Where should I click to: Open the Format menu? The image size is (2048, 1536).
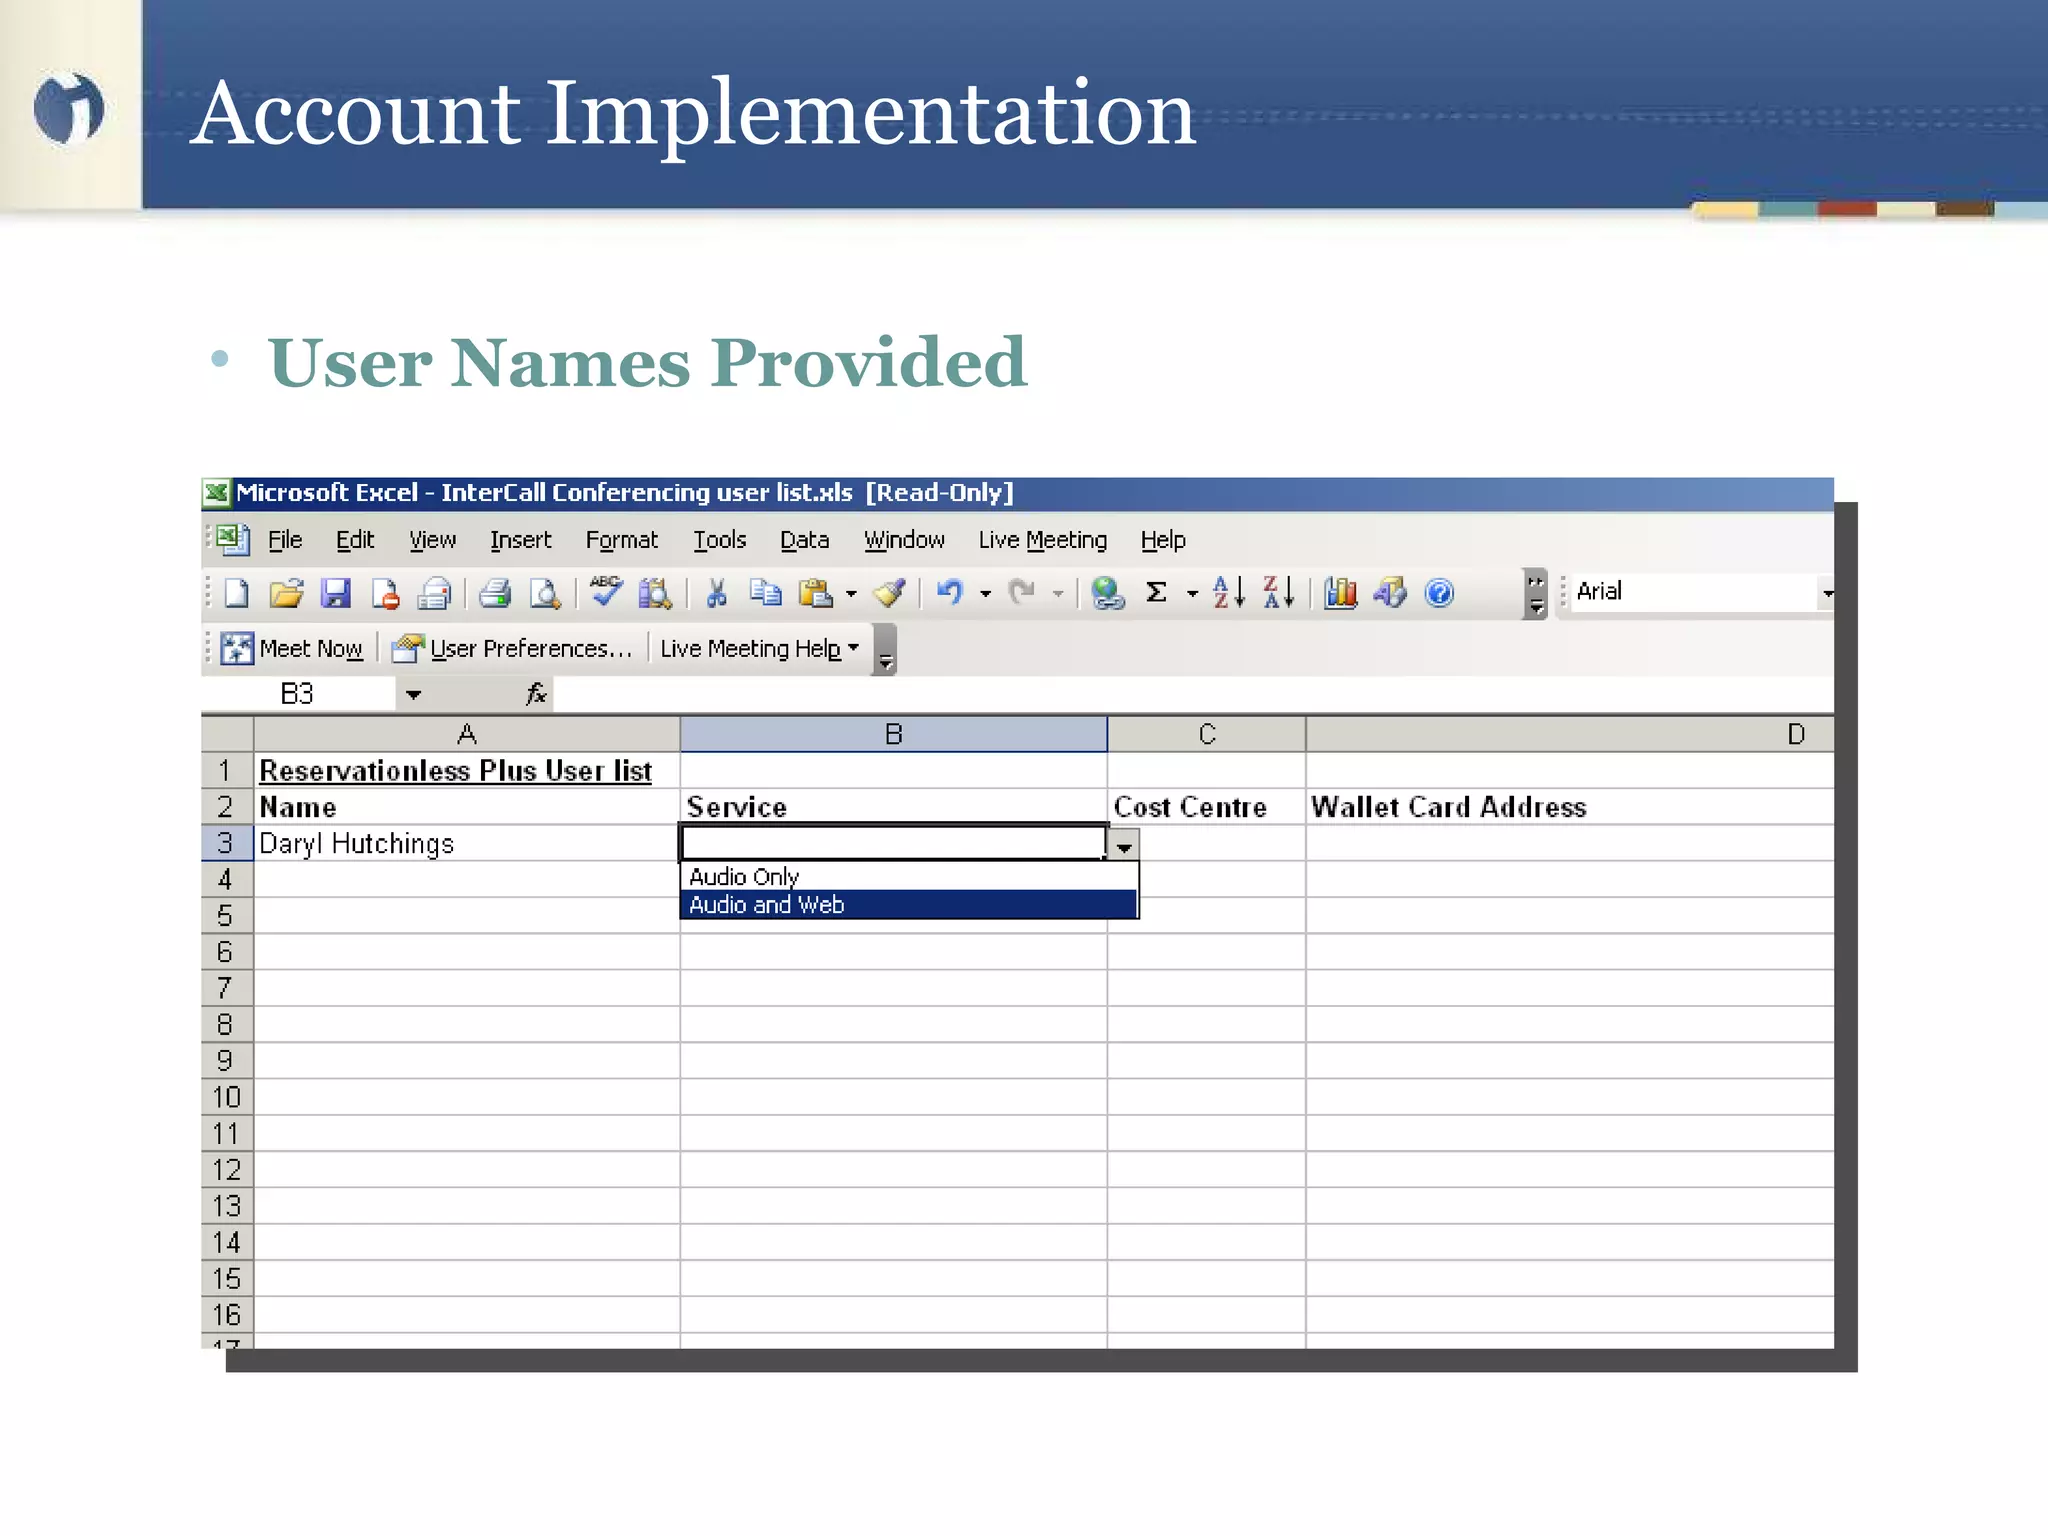click(621, 540)
